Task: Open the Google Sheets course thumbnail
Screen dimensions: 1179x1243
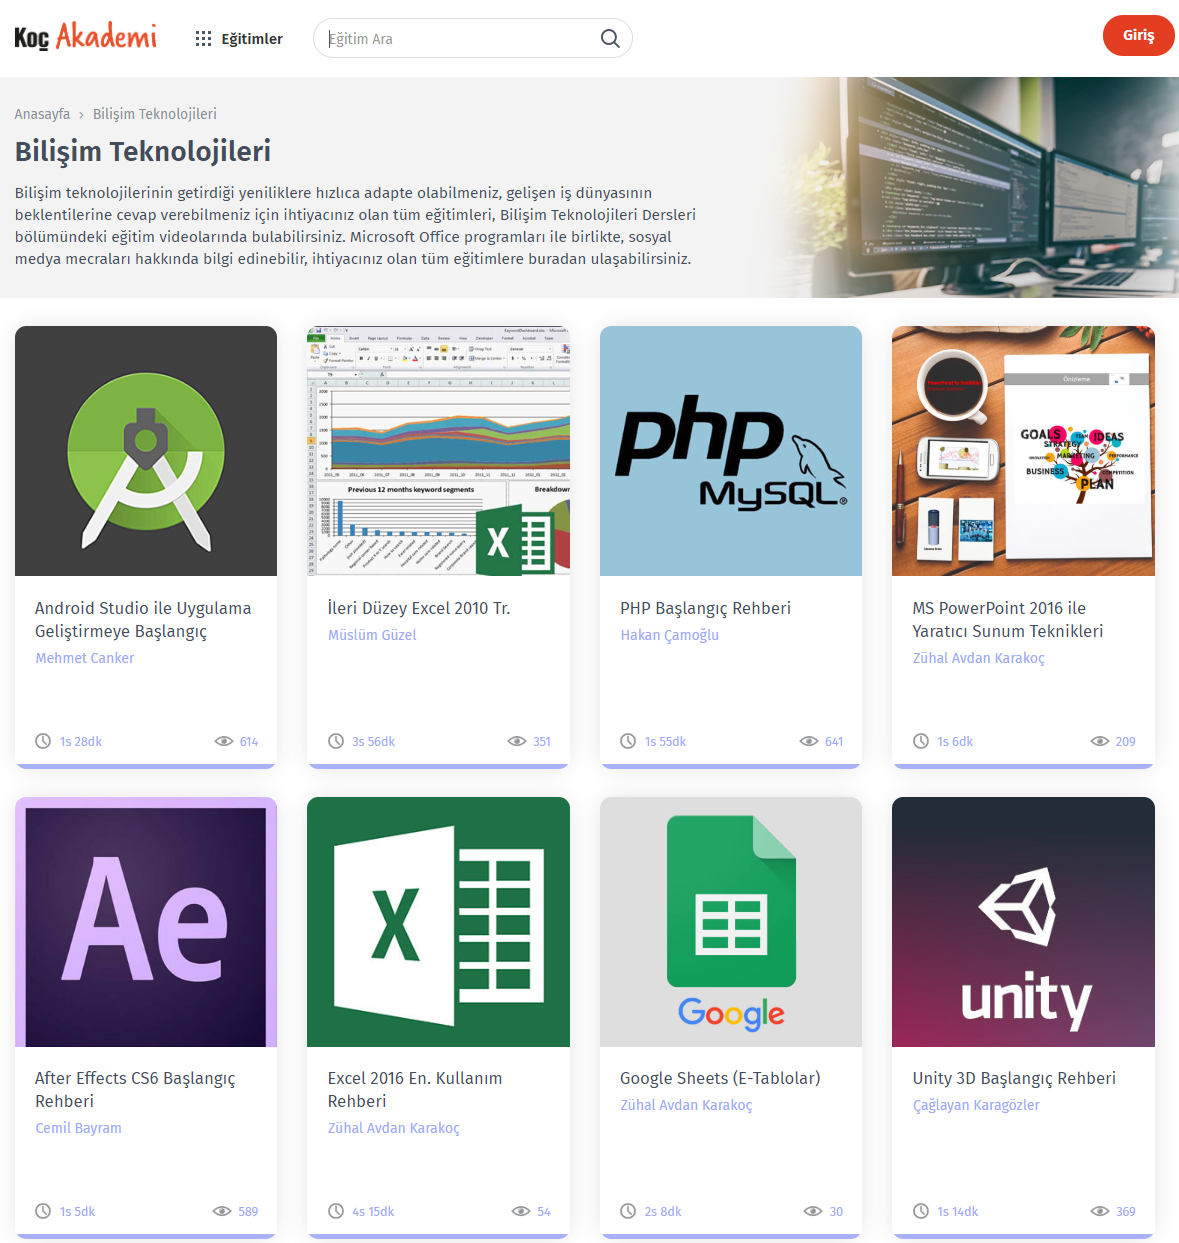Action: 731,922
